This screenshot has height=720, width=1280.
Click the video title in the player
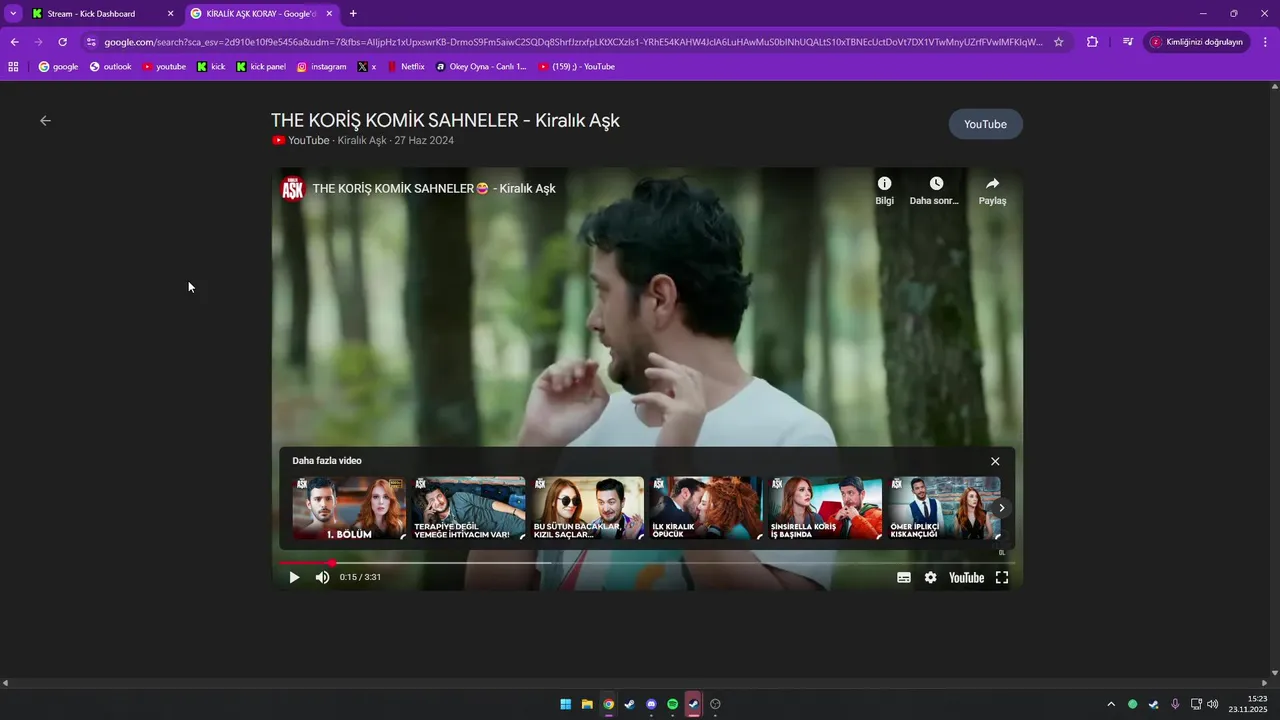[x=434, y=188]
